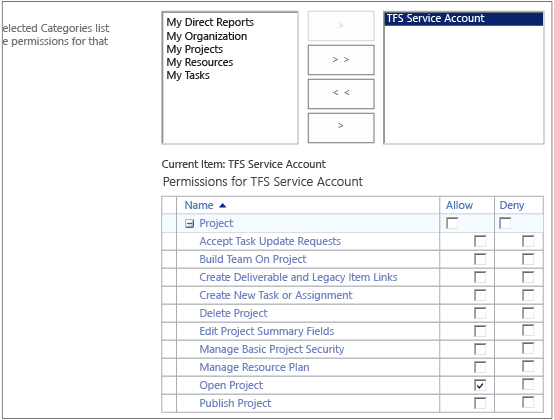
Task: Sort permissions by Name column header
Action: tap(205, 205)
